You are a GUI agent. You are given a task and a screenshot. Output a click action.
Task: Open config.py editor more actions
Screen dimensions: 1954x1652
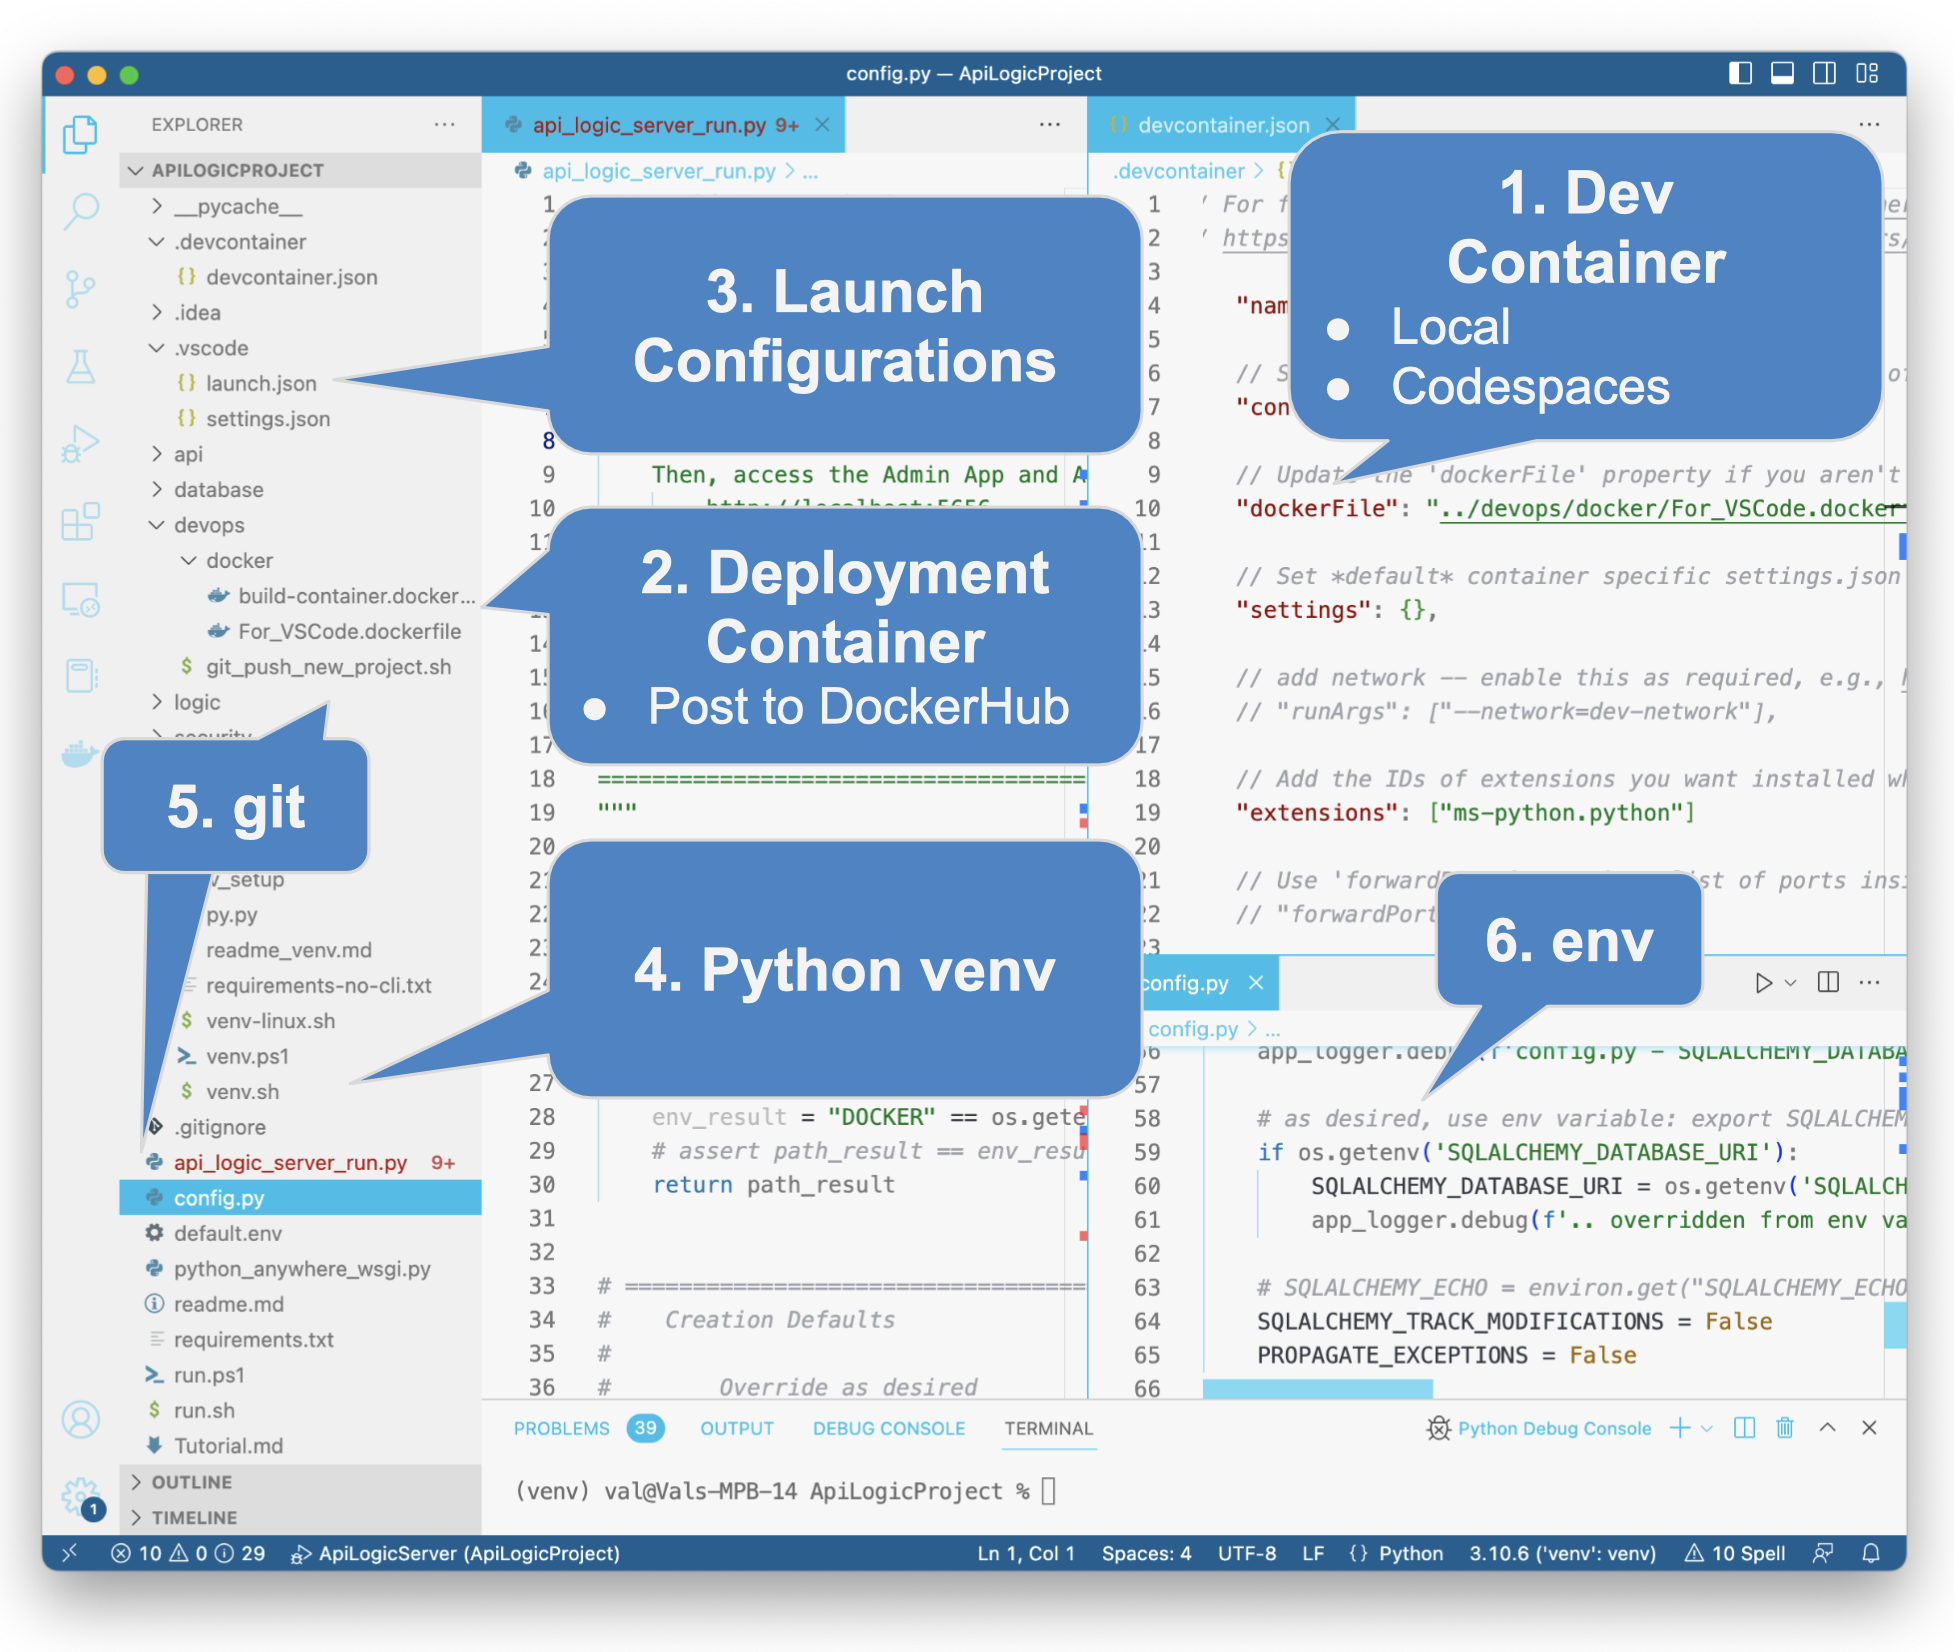pos(1869,982)
